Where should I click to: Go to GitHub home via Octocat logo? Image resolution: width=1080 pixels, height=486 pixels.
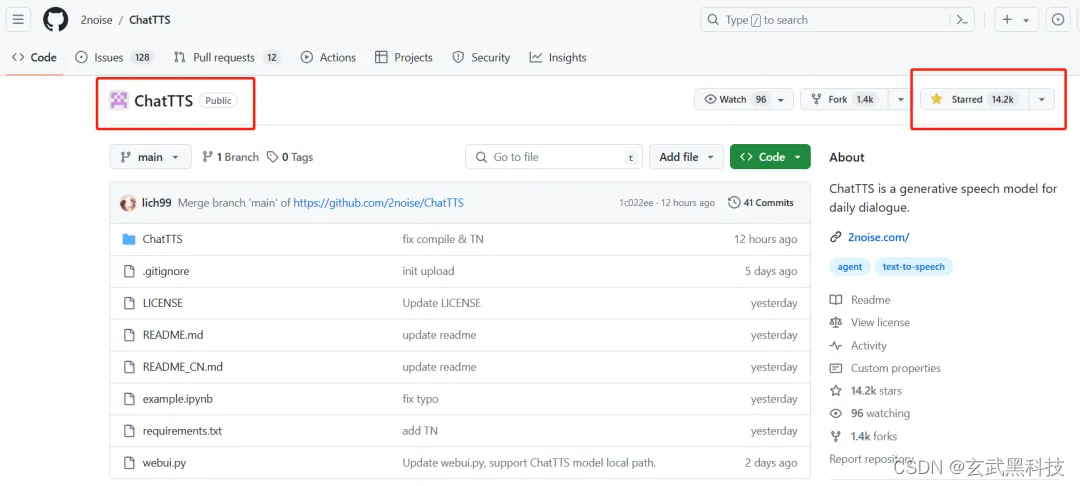click(56, 20)
